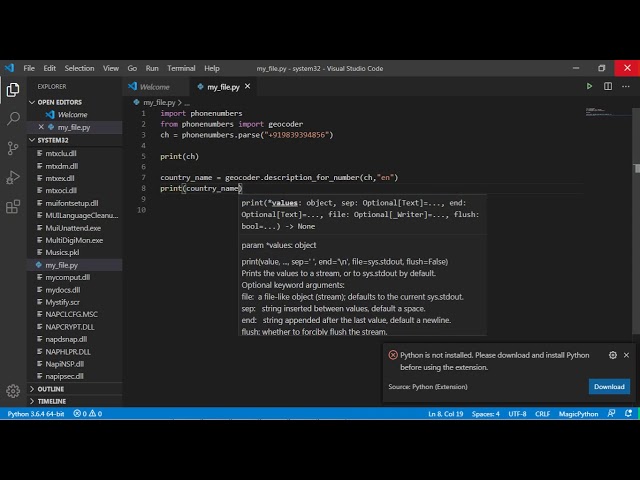This screenshot has width=640, height=480.
Task: Open the Extensions view
Action: pos(13,207)
